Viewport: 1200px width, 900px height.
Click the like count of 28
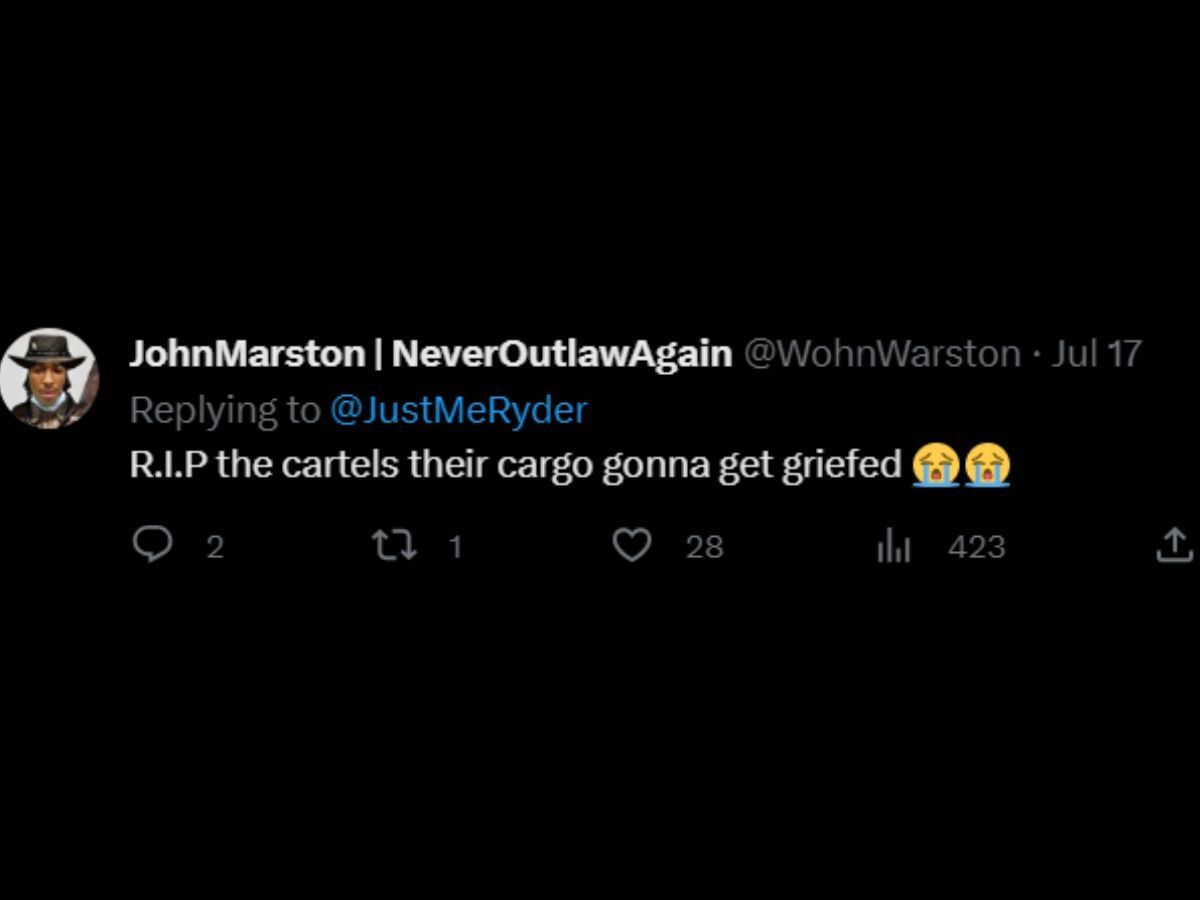(x=704, y=546)
